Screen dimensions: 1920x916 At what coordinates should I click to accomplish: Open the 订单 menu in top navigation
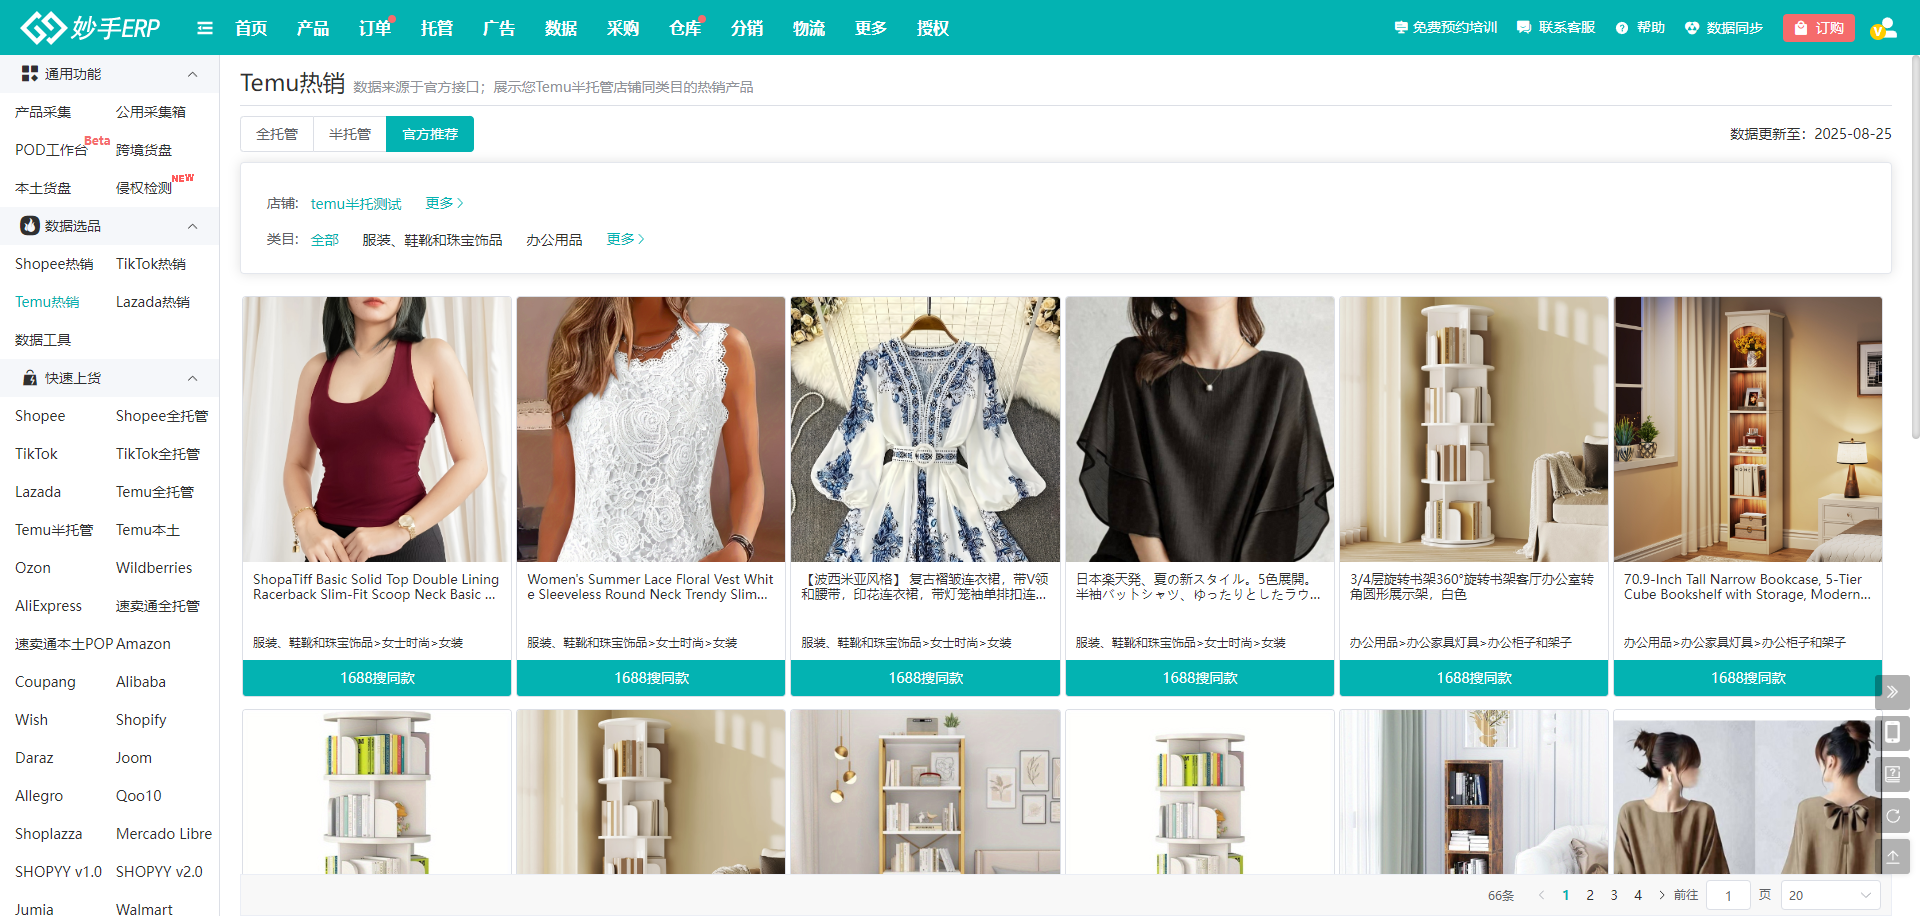coord(374,28)
